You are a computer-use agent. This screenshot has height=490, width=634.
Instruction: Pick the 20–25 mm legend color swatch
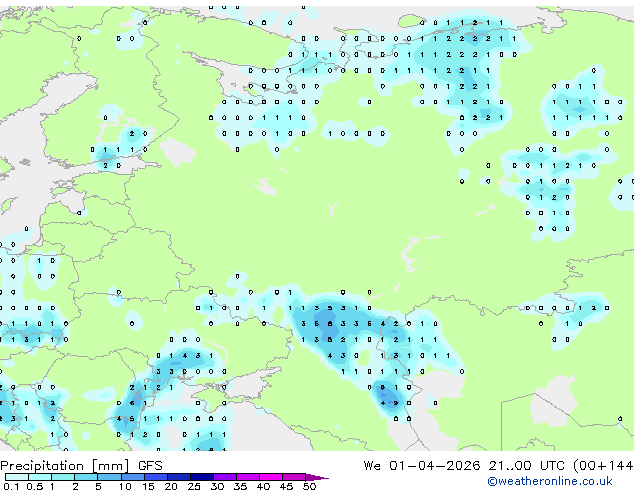pos(179,477)
